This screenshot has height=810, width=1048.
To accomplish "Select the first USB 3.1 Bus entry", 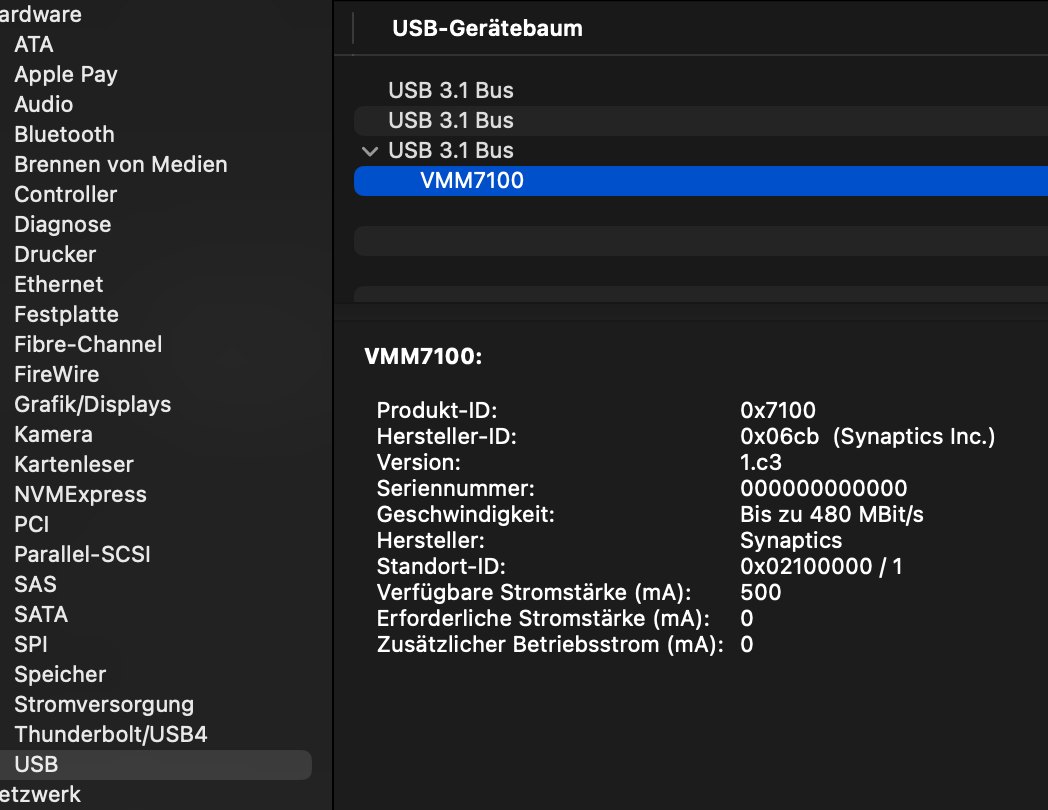I will click(x=450, y=90).
